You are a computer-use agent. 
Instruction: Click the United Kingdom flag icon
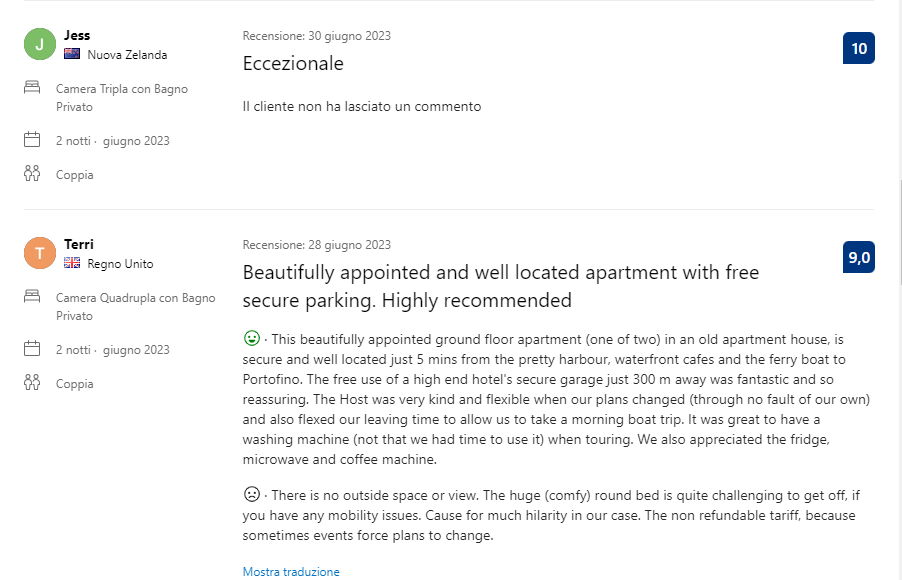(x=72, y=263)
